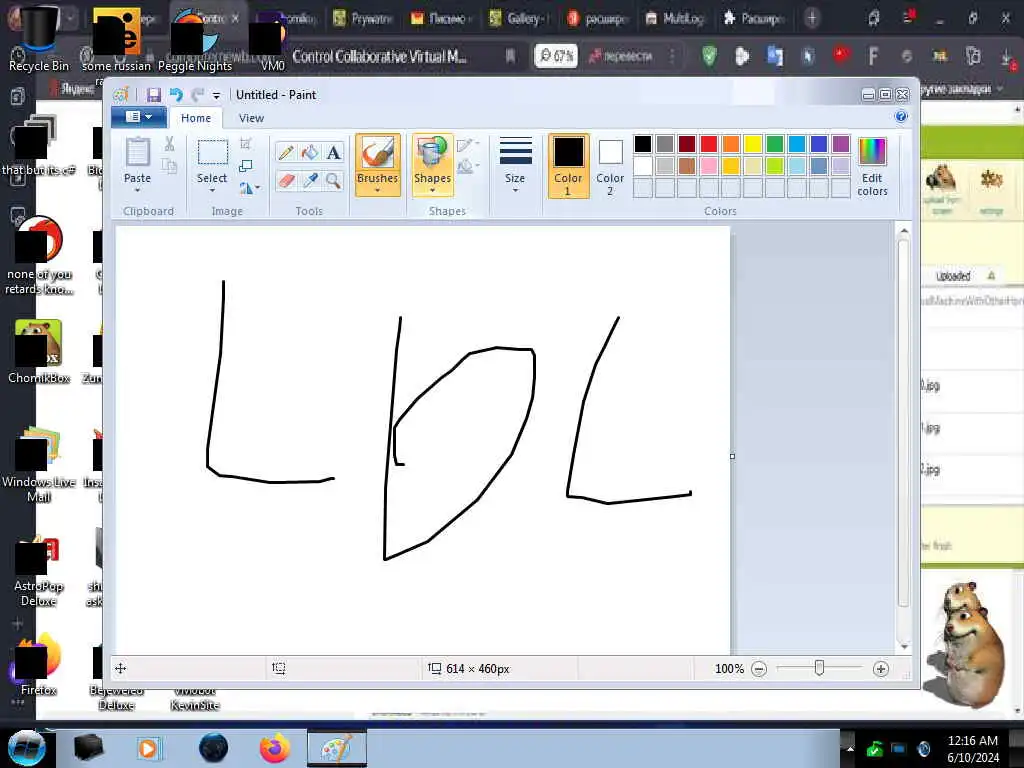Click the Redo arrow in quick access toolbar
Screen dimensions: 1024x768
point(197,95)
